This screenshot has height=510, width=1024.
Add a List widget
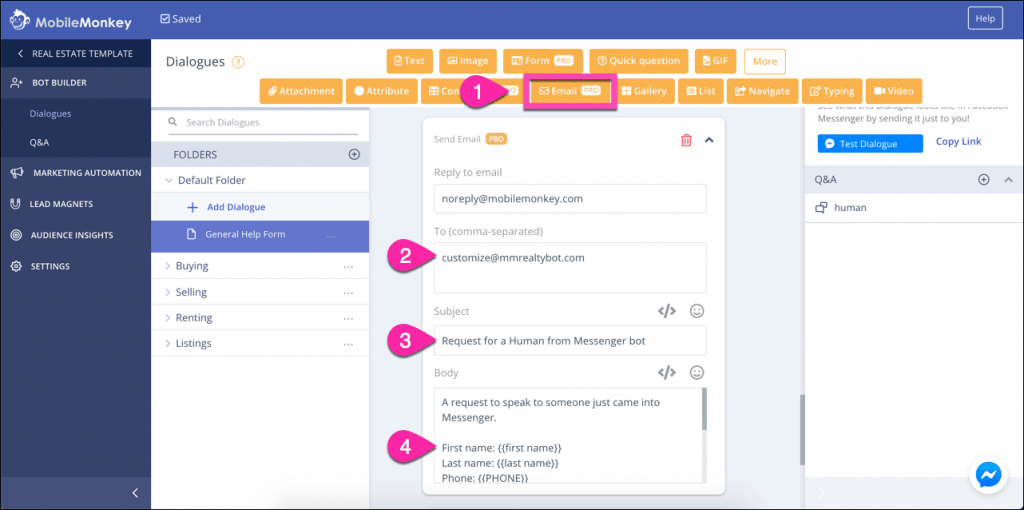coord(701,91)
